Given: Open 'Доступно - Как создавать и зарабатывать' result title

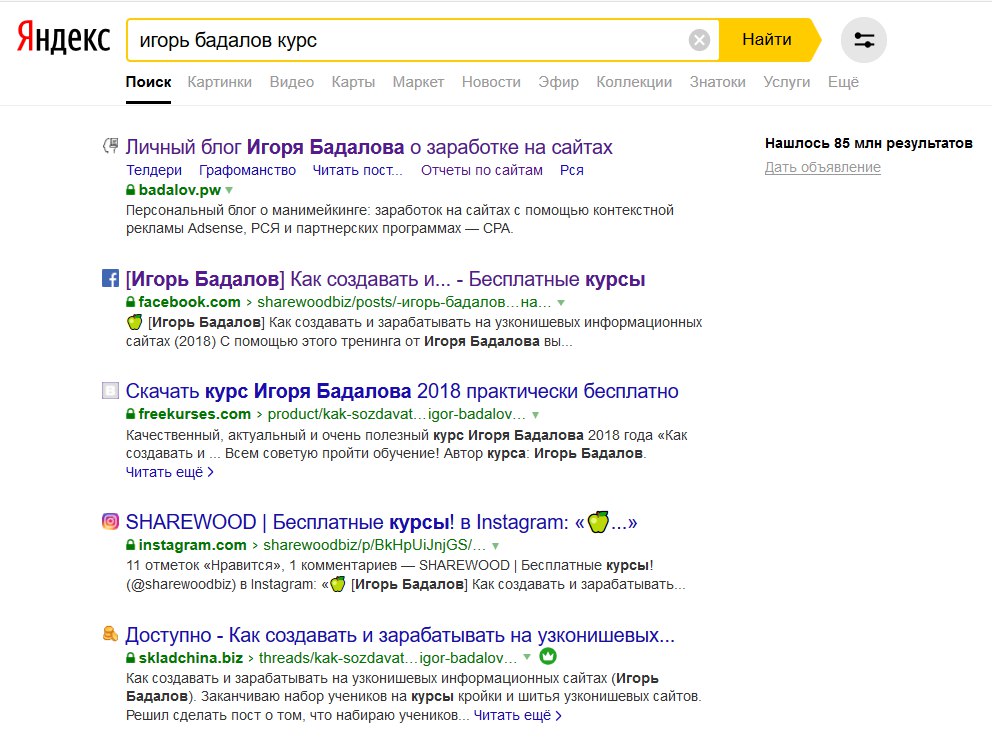Looking at the screenshot, I should [x=400, y=635].
